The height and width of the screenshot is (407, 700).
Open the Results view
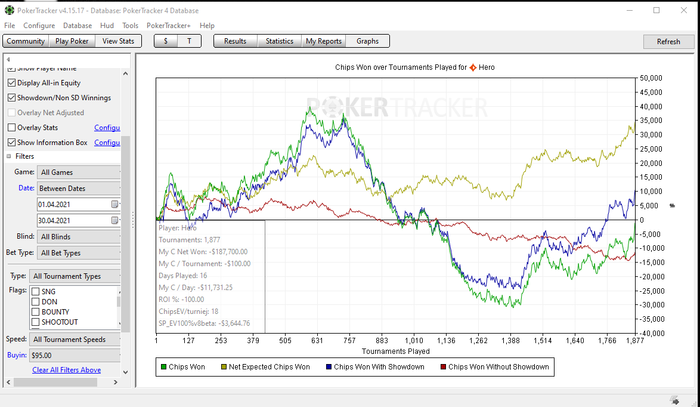pyautogui.click(x=235, y=41)
